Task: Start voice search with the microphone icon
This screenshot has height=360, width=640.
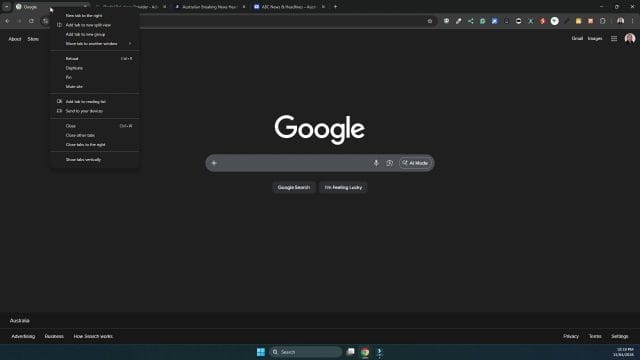Action: point(376,163)
